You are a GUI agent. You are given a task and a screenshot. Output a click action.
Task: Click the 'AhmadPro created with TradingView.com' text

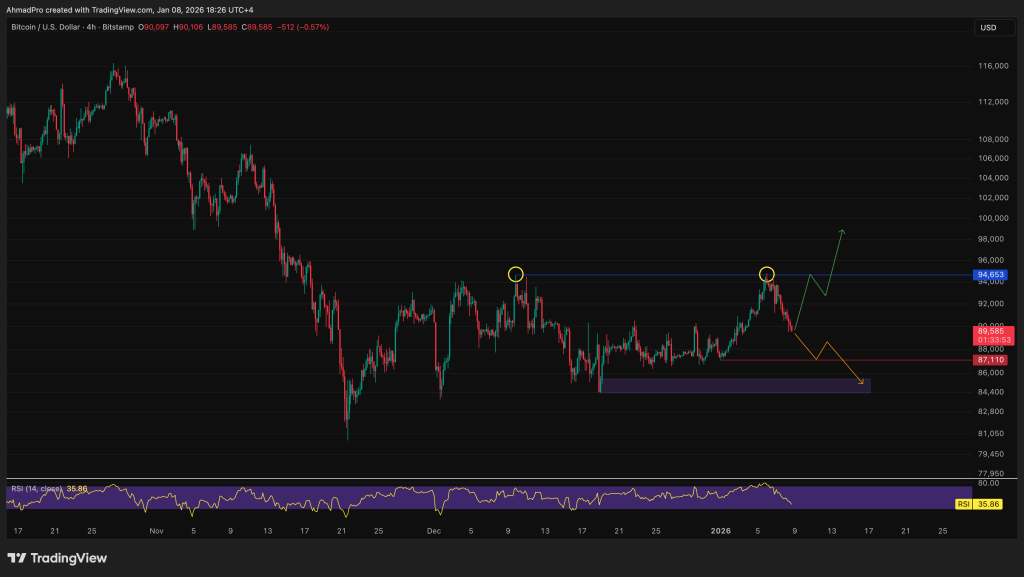[130, 9]
